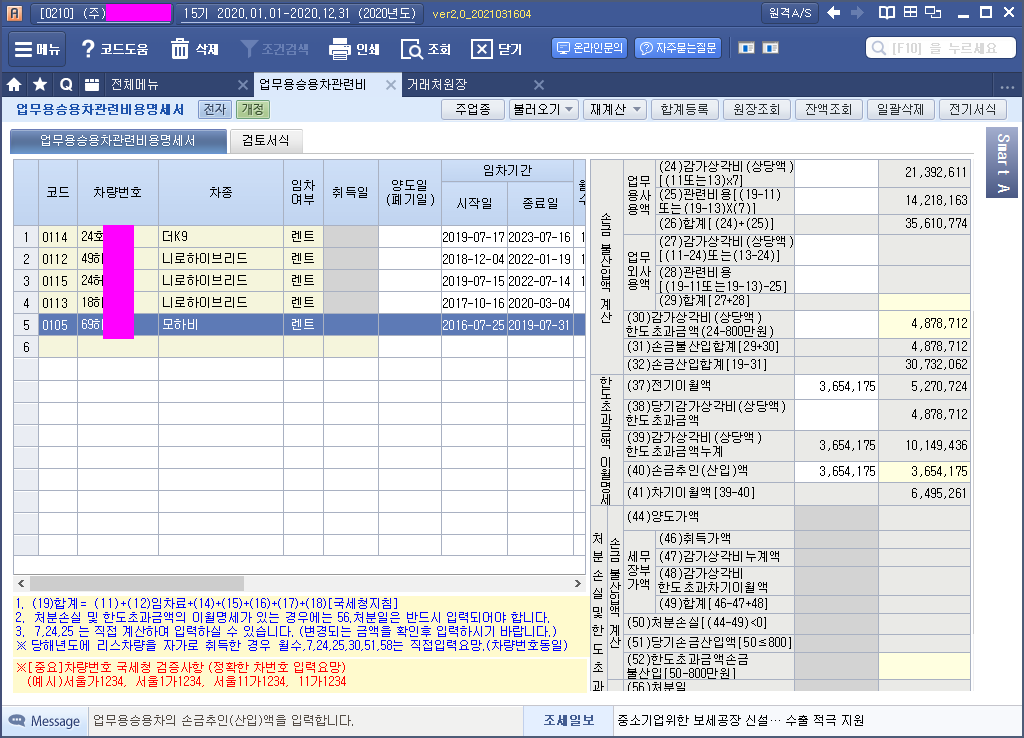Click the 조회 search document icon
Viewport: 1024px width, 738px height.
(x=412, y=49)
